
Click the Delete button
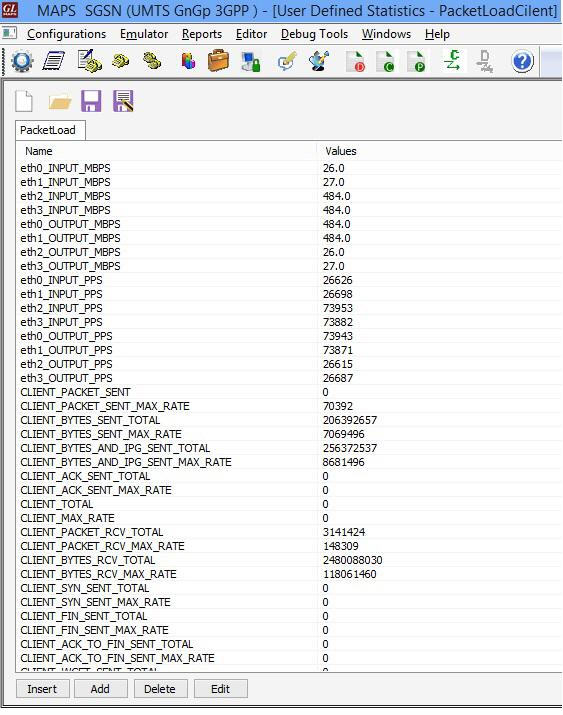click(160, 689)
